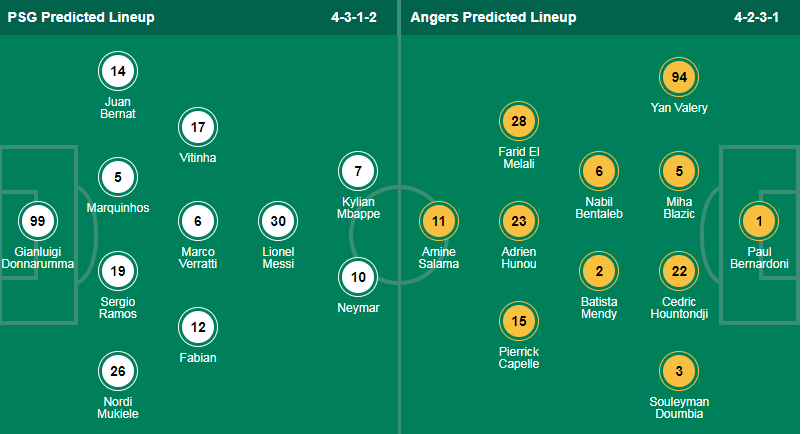Click Vitinha's number 17 badge

point(198,127)
